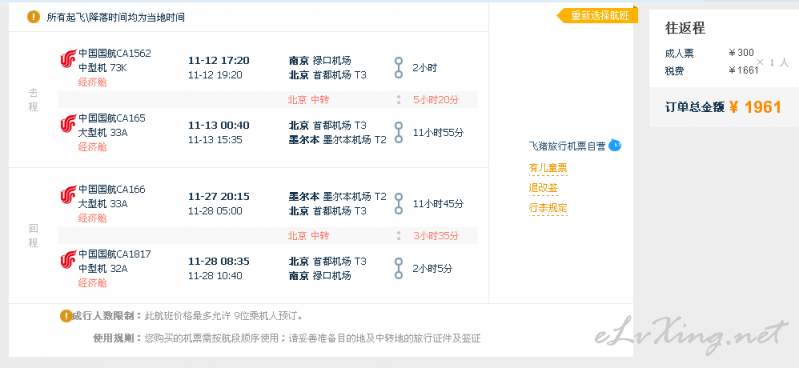Click route connector icon beside 2小时5分
This screenshot has width=799, height=368.
point(399,269)
